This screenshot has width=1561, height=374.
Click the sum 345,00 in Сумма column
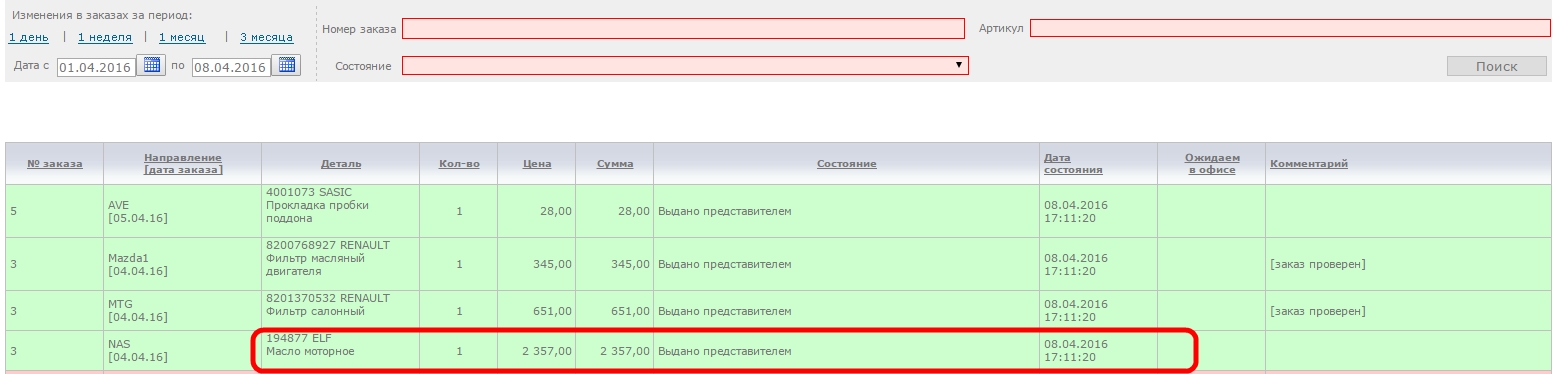630,264
